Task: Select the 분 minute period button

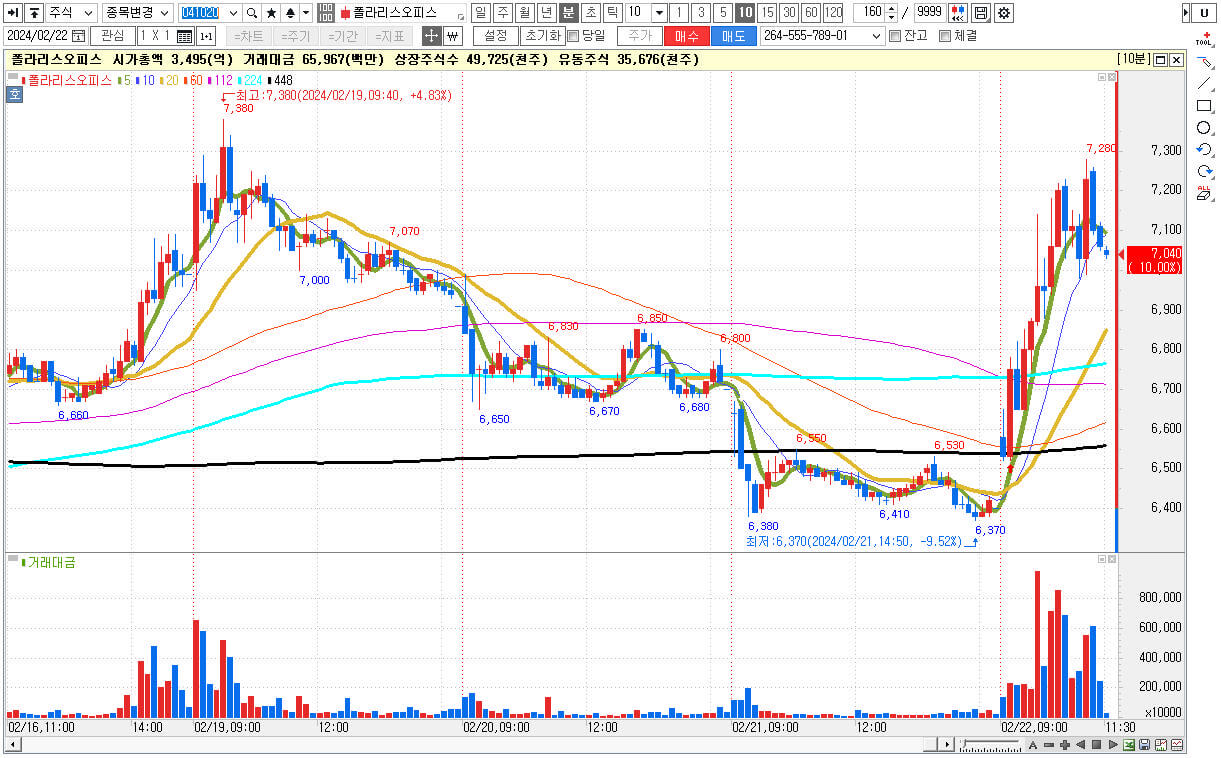Action: click(569, 13)
